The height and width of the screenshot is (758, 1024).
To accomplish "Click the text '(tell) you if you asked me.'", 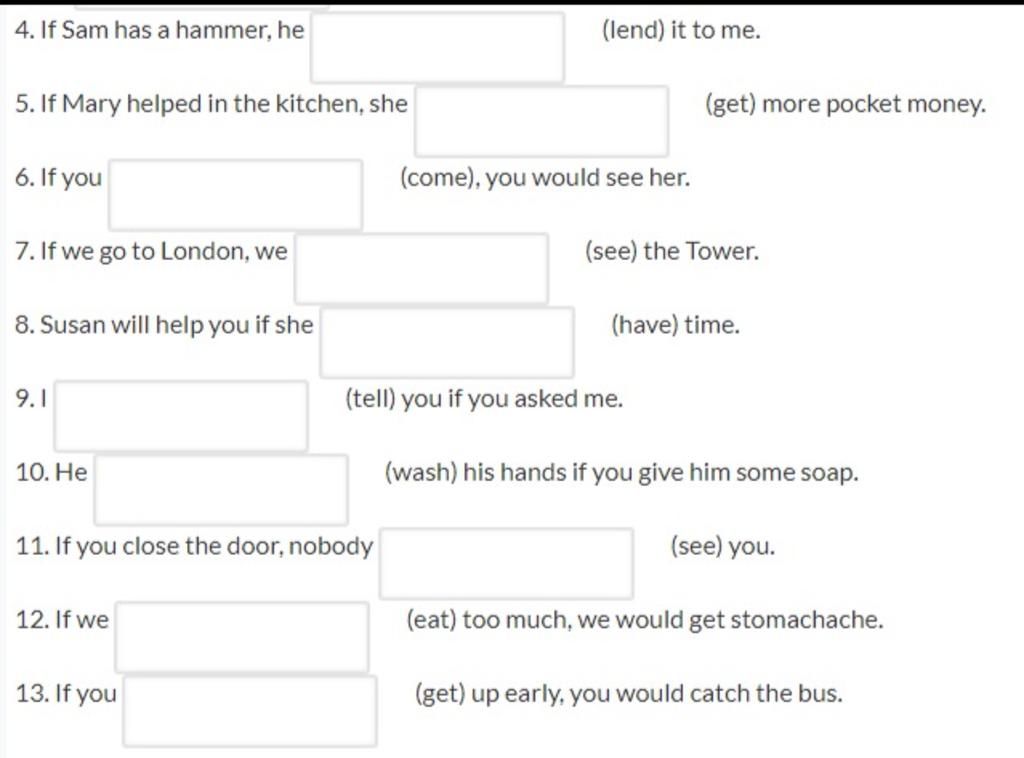I will [x=484, y=399].
